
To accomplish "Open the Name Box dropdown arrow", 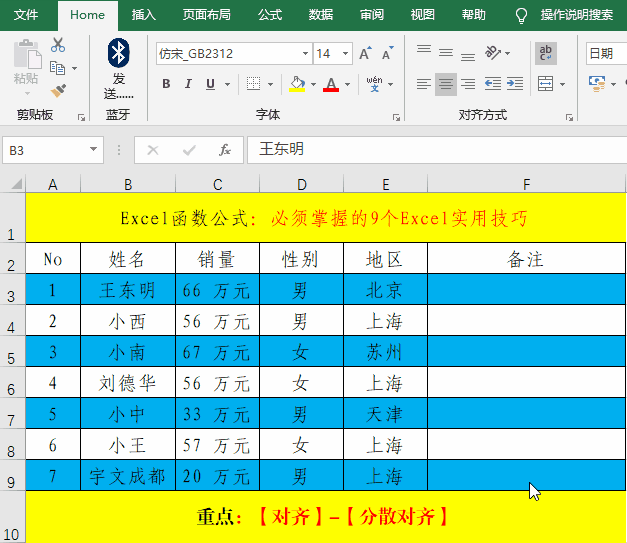I will (95, 150).
